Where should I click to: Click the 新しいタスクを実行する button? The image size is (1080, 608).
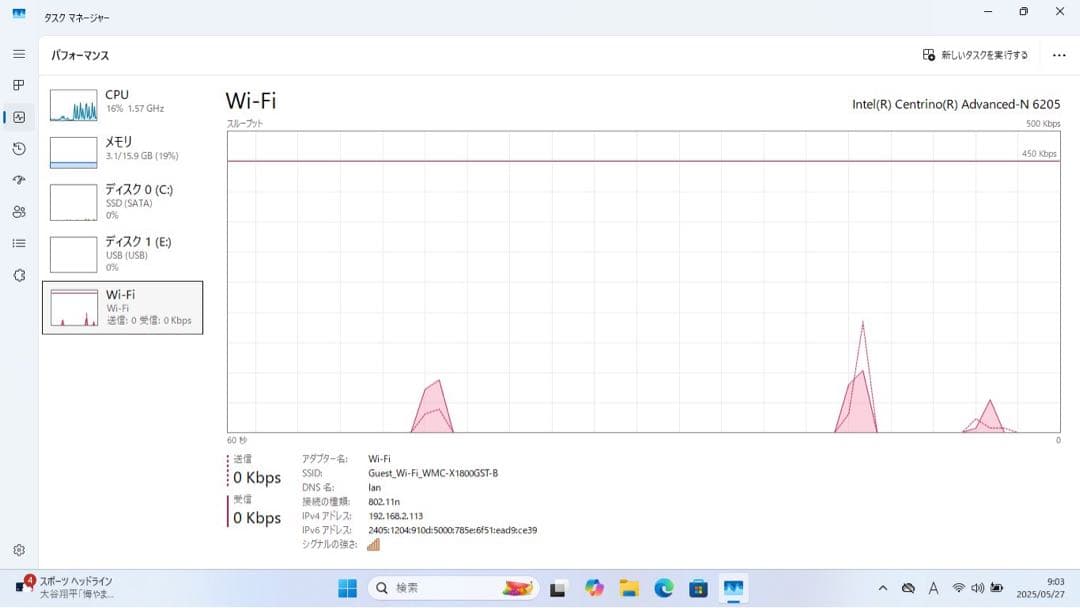click(x=975, y=55)
